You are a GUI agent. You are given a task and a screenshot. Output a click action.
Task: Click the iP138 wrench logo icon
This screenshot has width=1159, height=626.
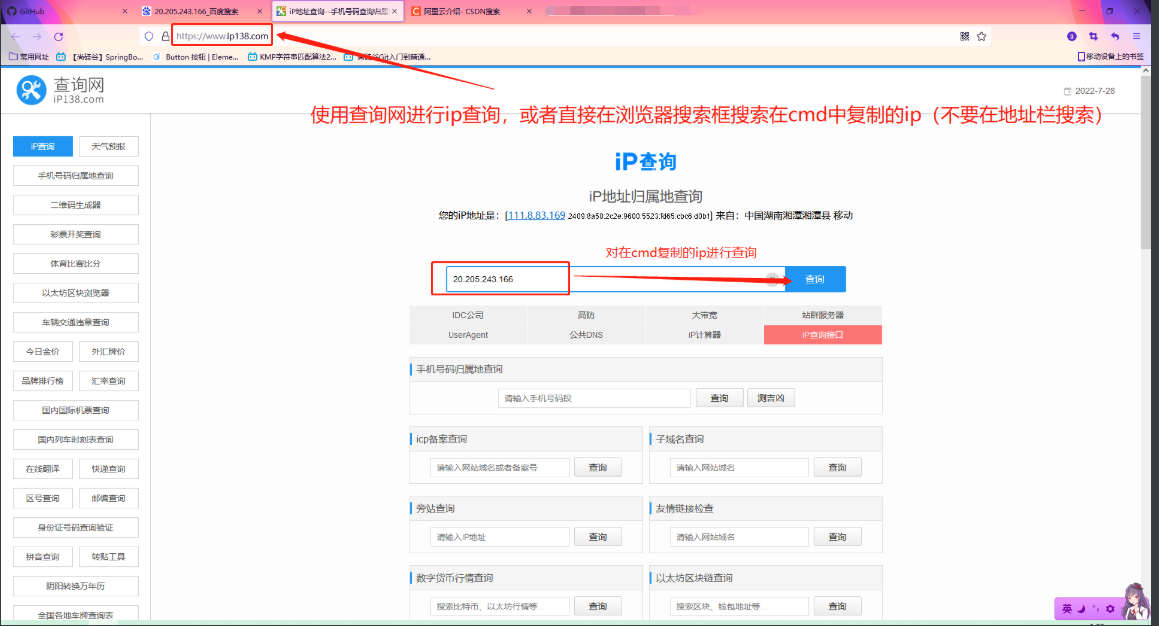pos(31,90)
